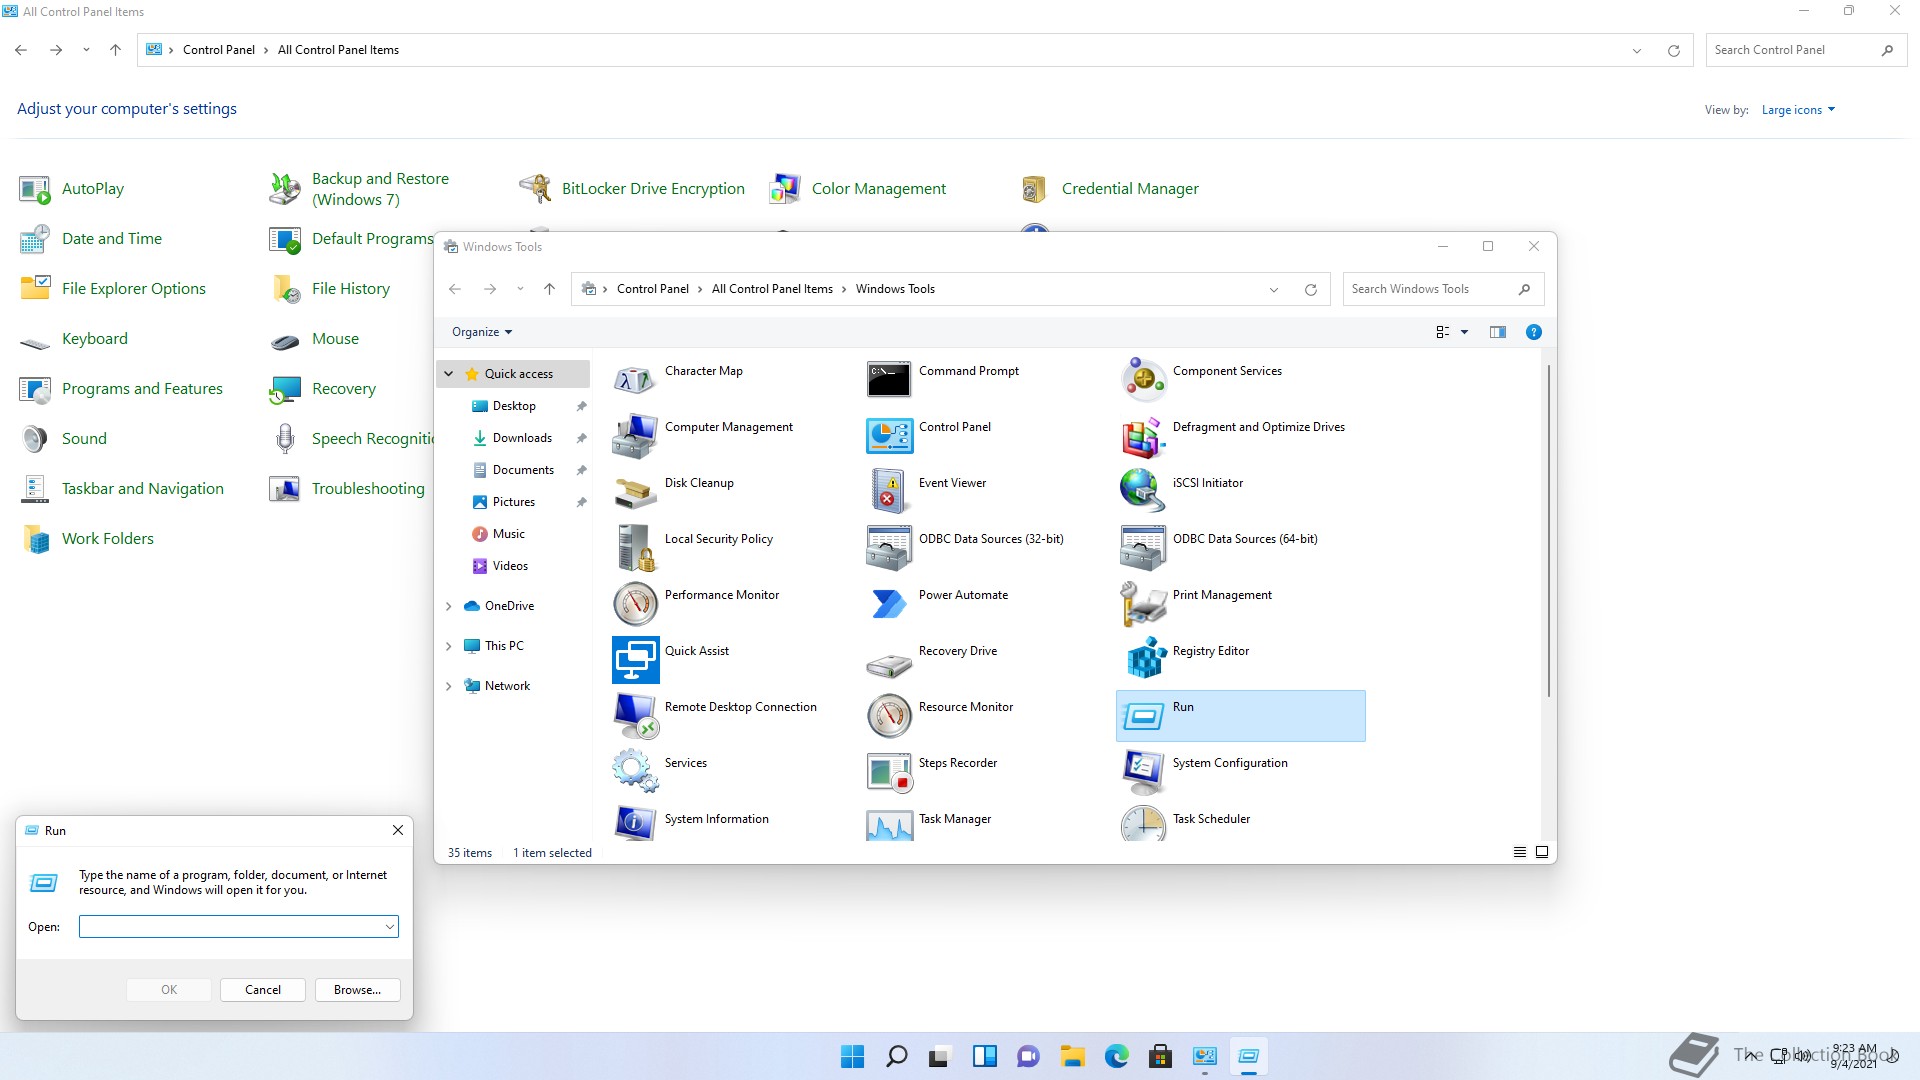This screenshot has height=1080, width=1920.
Task: Toggle the preview pane in Windows Tools
Action: click(x=1497, y=332)
